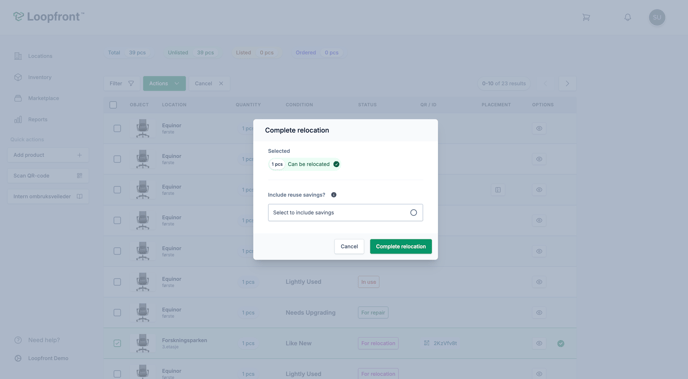Click the Loopfront Demo gear icon
This screenshot has height=379, width=688.
18,358
